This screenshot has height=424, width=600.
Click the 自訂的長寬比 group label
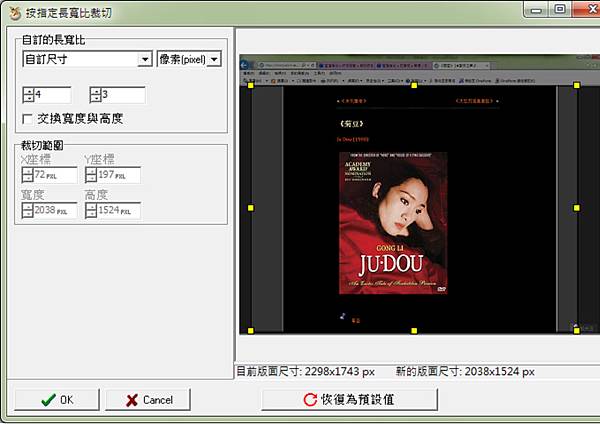pyautogui.click(x=54, y=40)
